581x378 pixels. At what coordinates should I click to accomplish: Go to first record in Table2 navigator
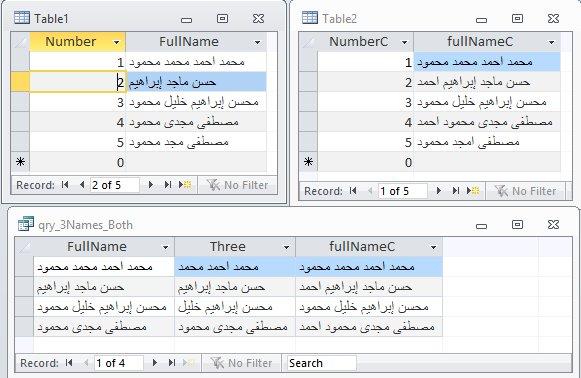point(353,191)
